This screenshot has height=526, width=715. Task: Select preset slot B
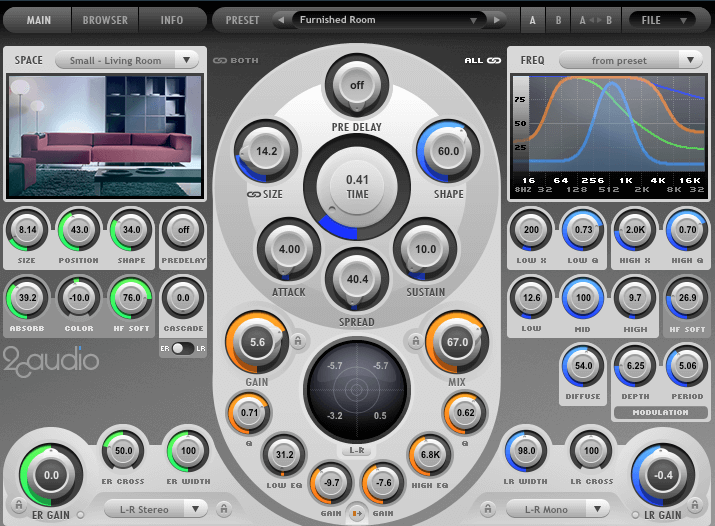tap(559, 19)
